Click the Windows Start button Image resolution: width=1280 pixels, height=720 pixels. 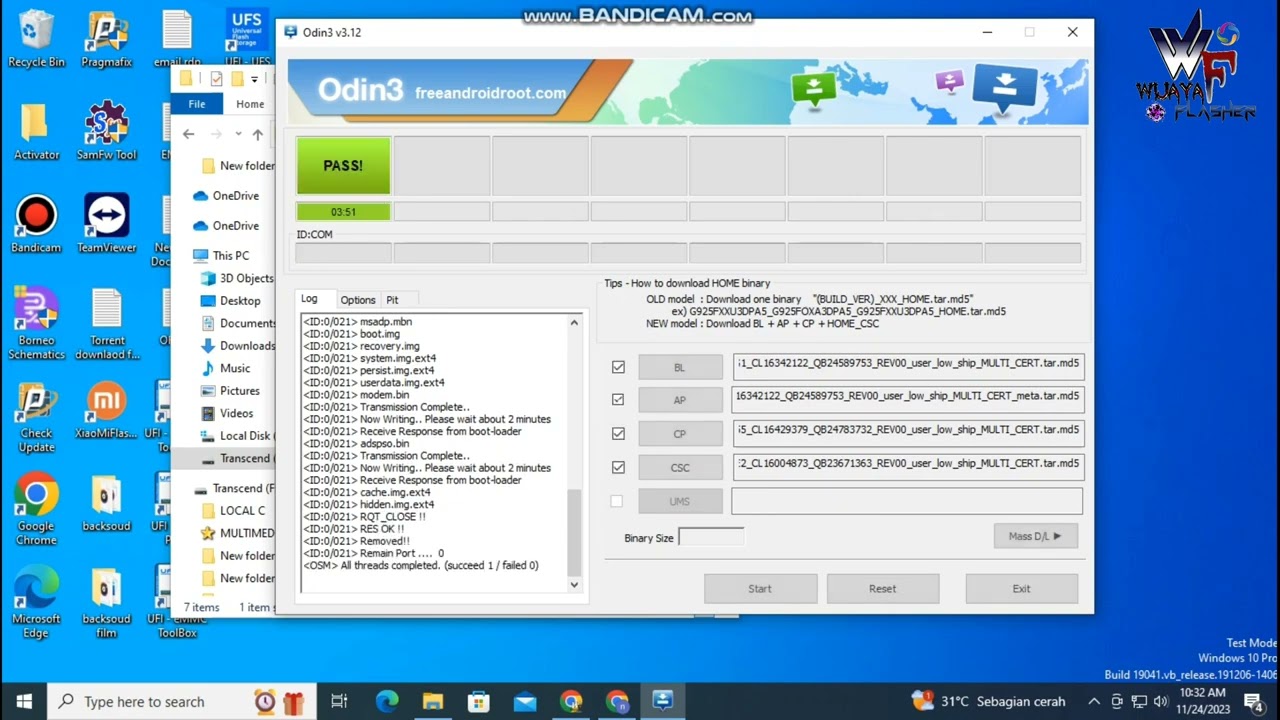(24, 701)
